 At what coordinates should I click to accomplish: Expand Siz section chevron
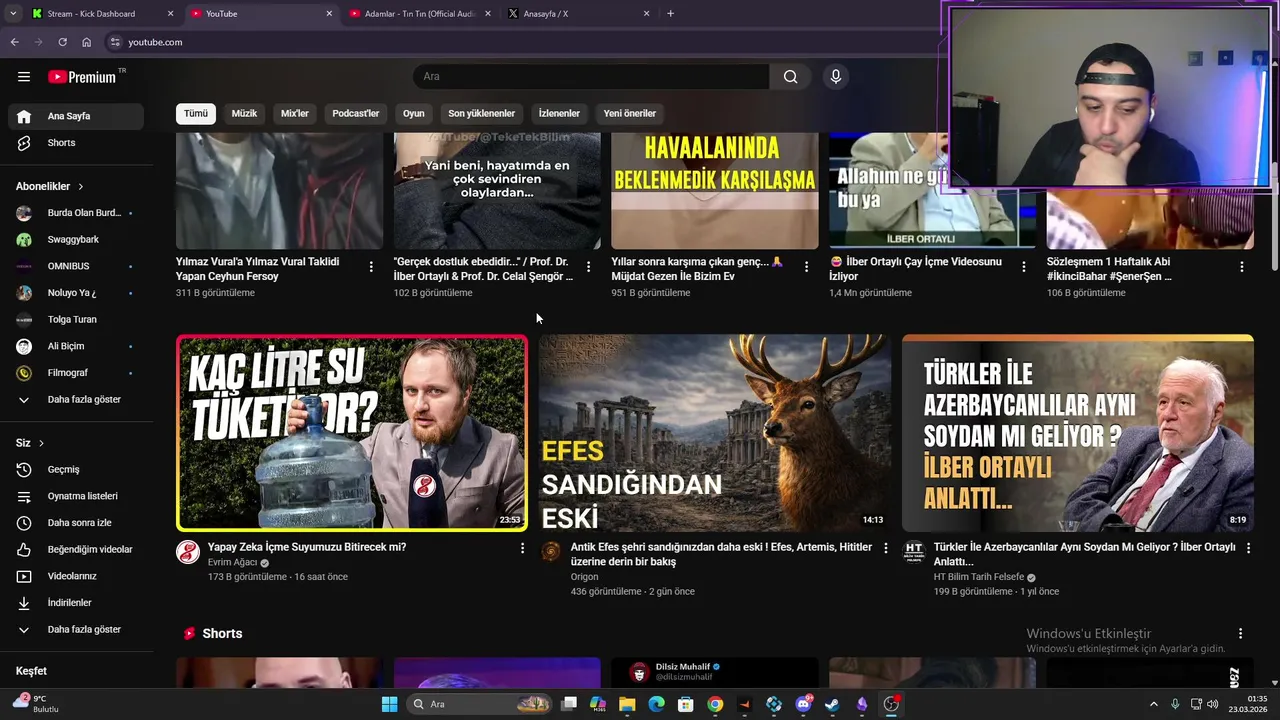[x=41, y=443]
